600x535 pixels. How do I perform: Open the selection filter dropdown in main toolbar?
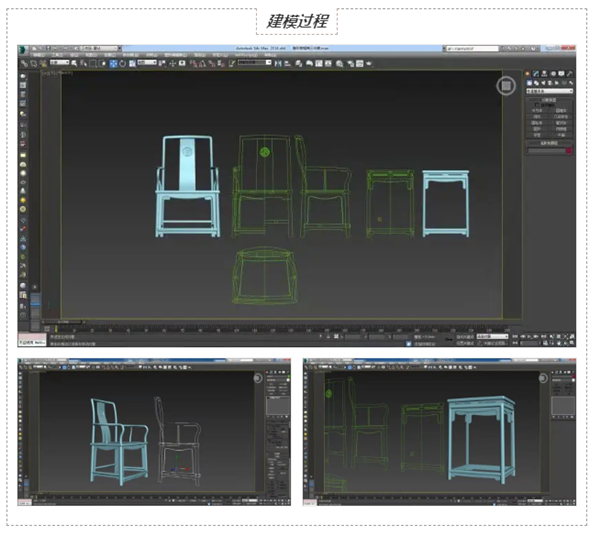point(60,63)
